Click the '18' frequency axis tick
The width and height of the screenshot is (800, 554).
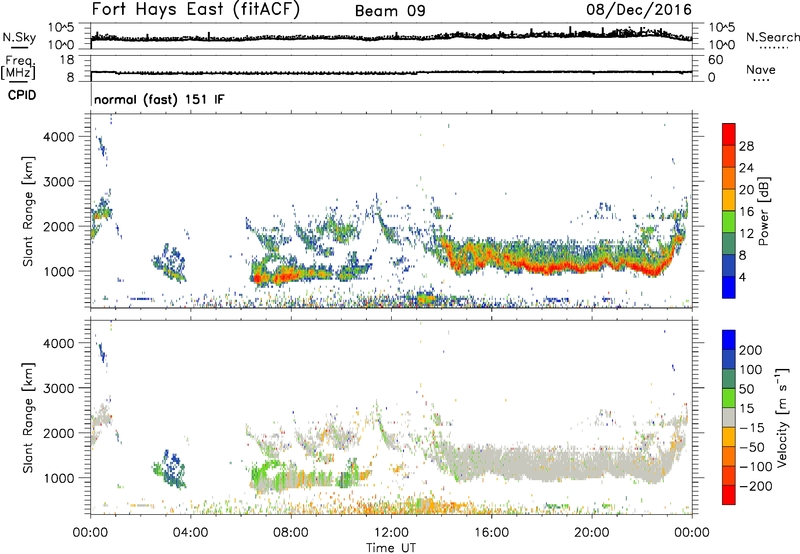(x=67, y=60)
